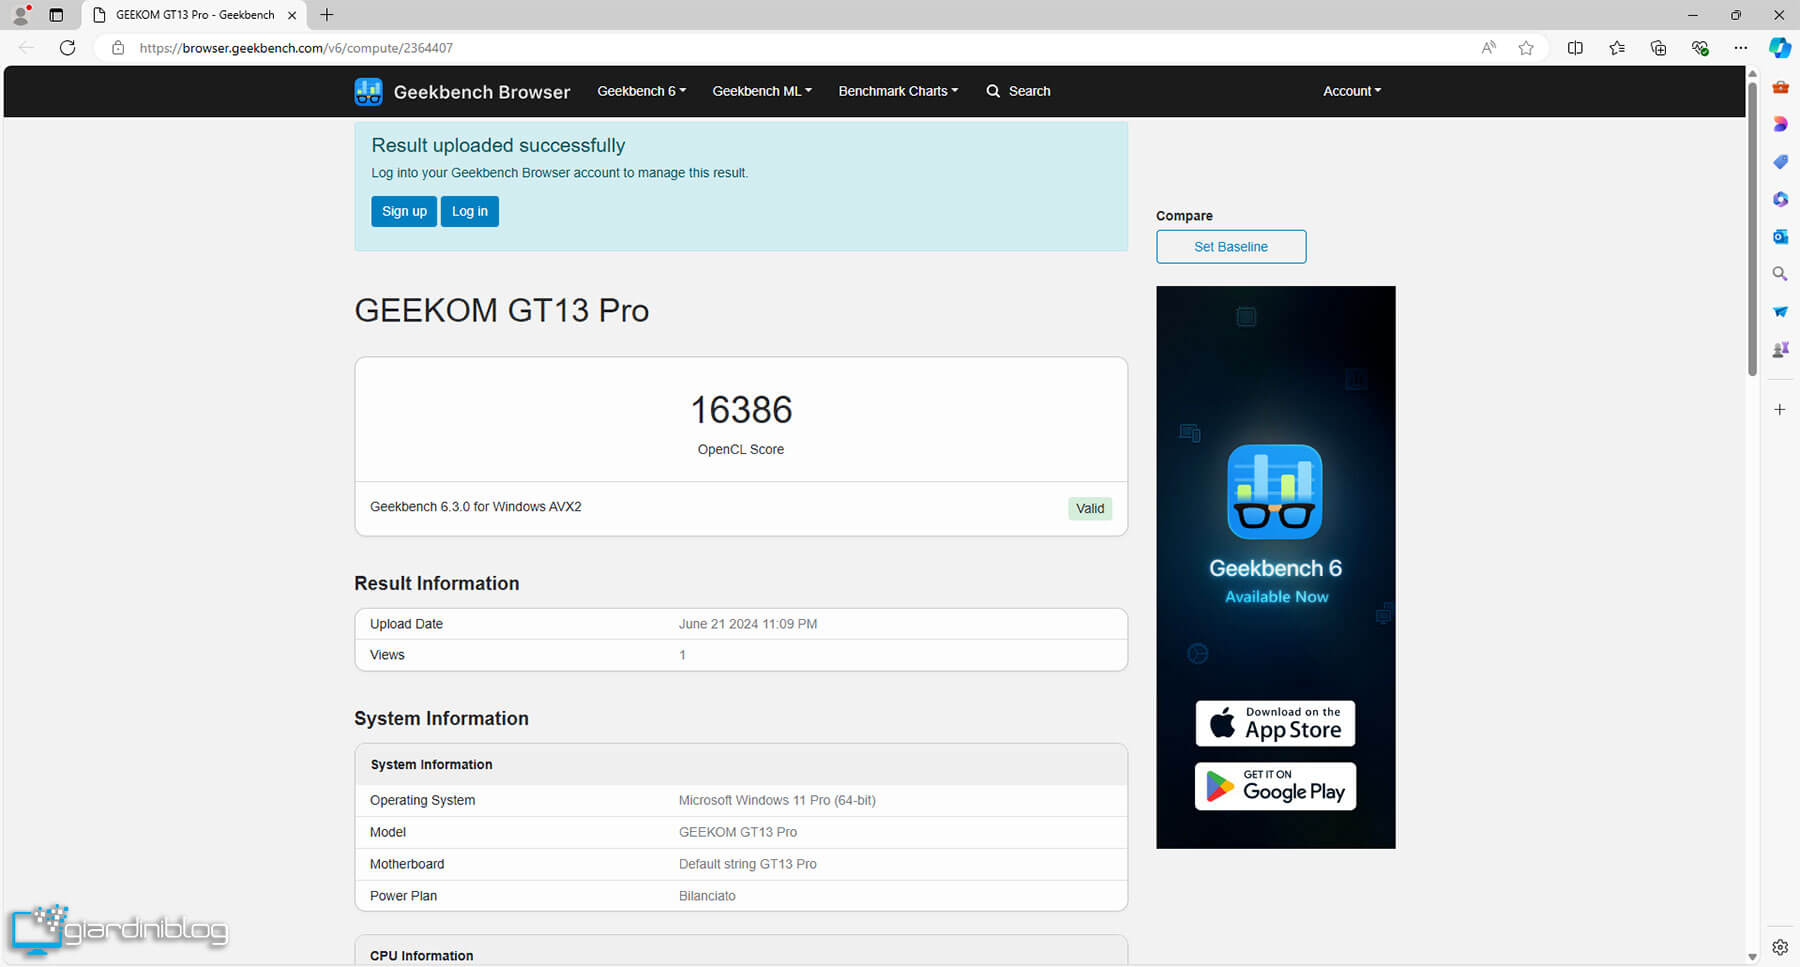
Task: Open the sidebar Microsoft 365 icon
Action: 1780,199
